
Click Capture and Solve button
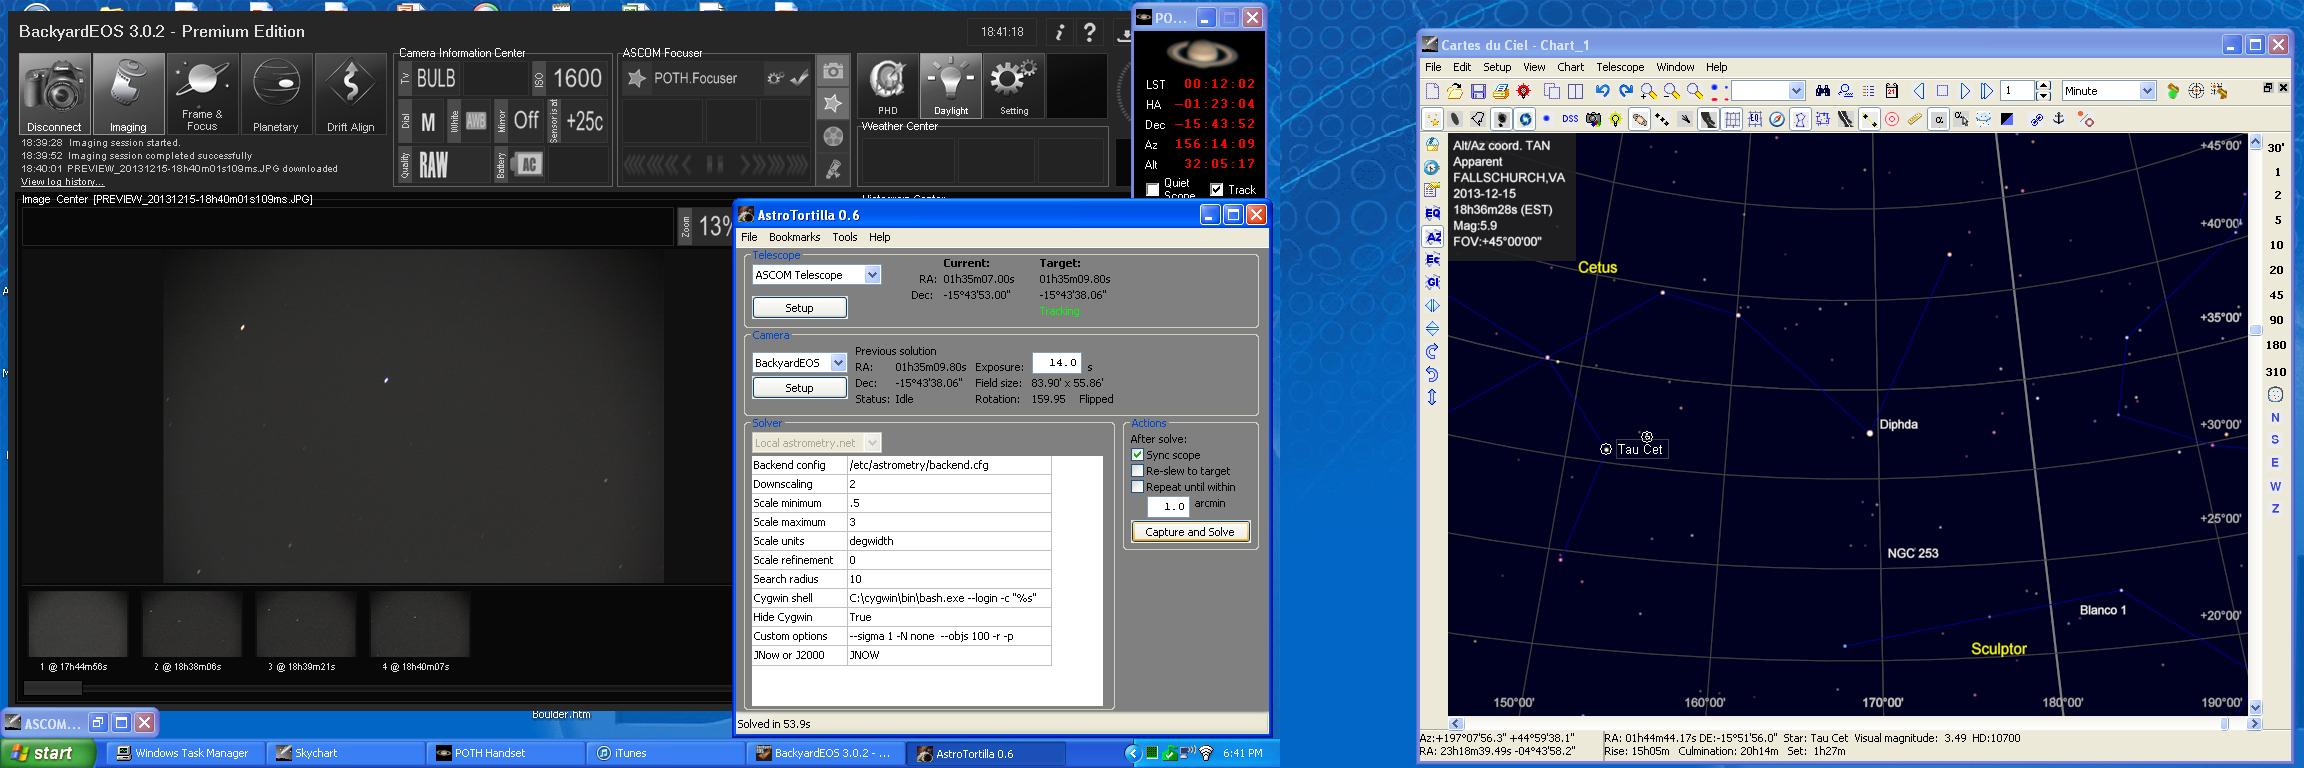coord(1190,532)
